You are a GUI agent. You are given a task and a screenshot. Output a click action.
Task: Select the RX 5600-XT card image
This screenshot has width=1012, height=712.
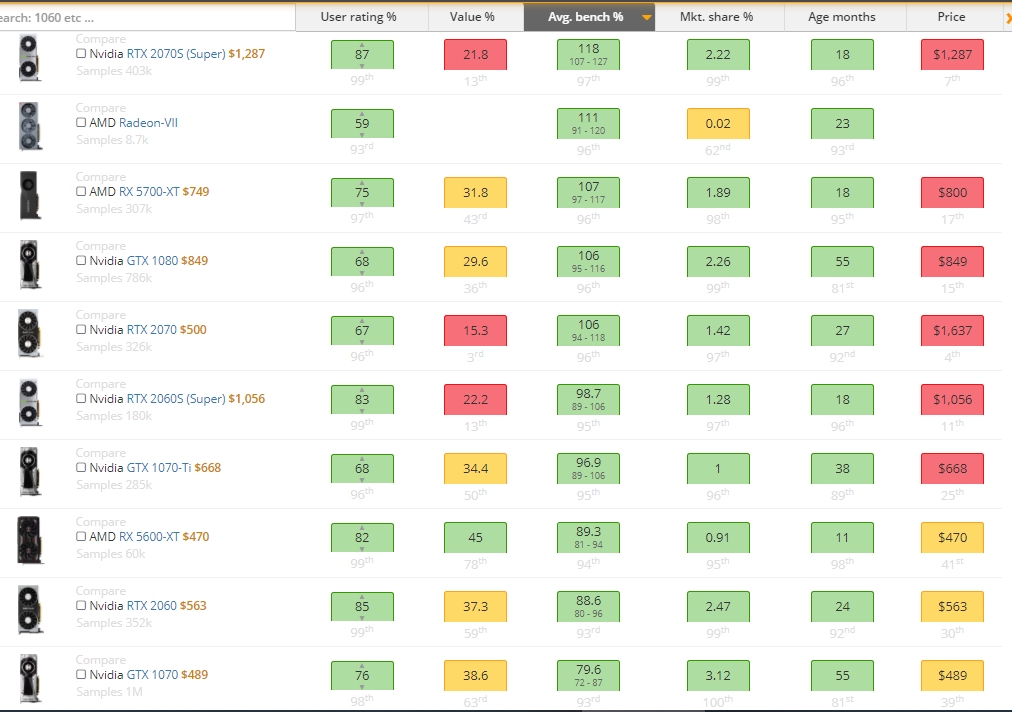[x=30, y=541]
